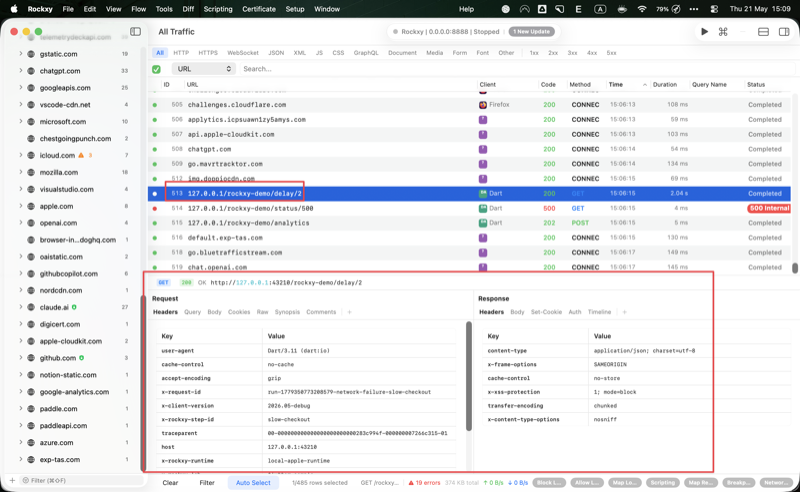Click the 500 Internal status badge
This screenshot has width=800, height=492.
769,208
